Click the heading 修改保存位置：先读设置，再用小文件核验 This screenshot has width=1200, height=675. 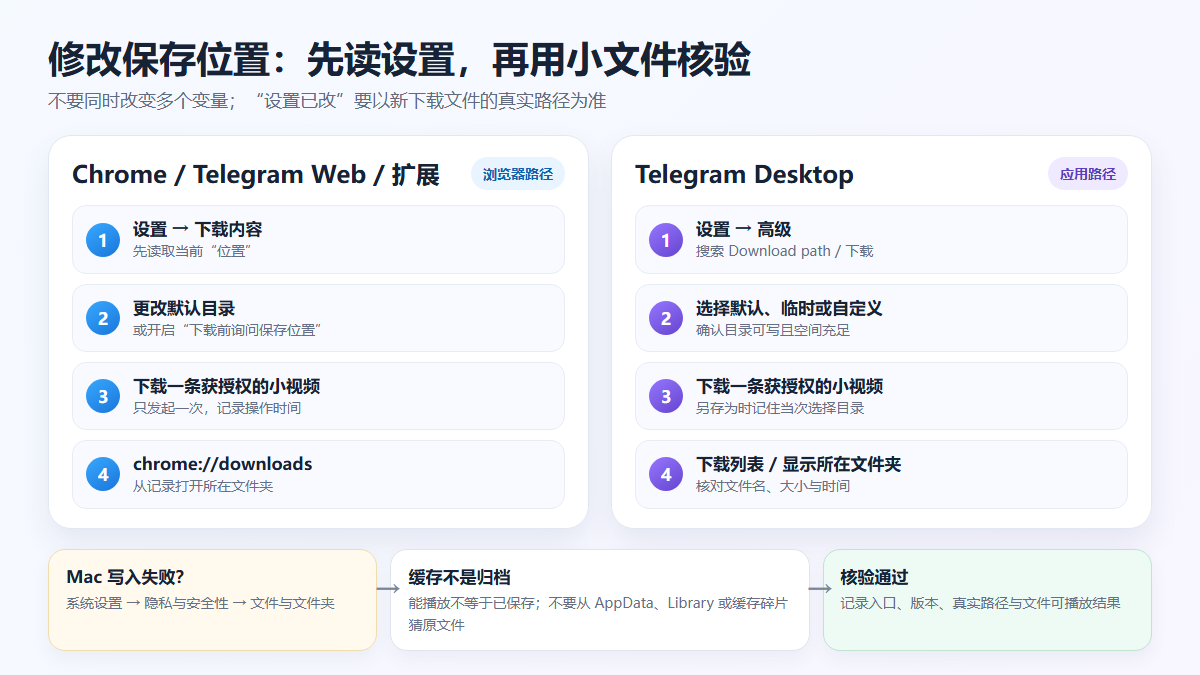pyautogui.click(x=399, y=60)
